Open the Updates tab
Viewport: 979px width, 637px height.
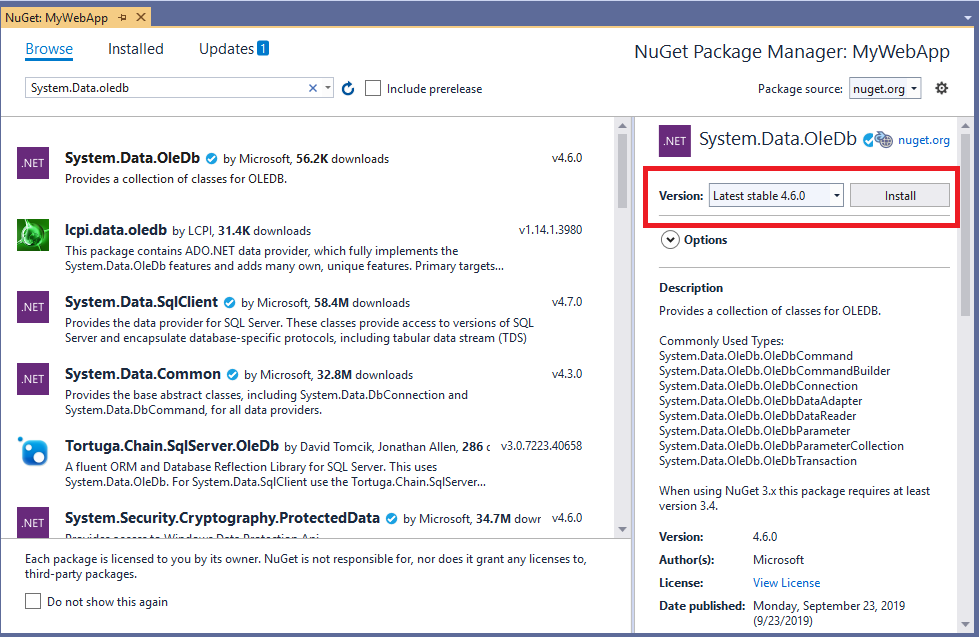[x=226, y=49]
